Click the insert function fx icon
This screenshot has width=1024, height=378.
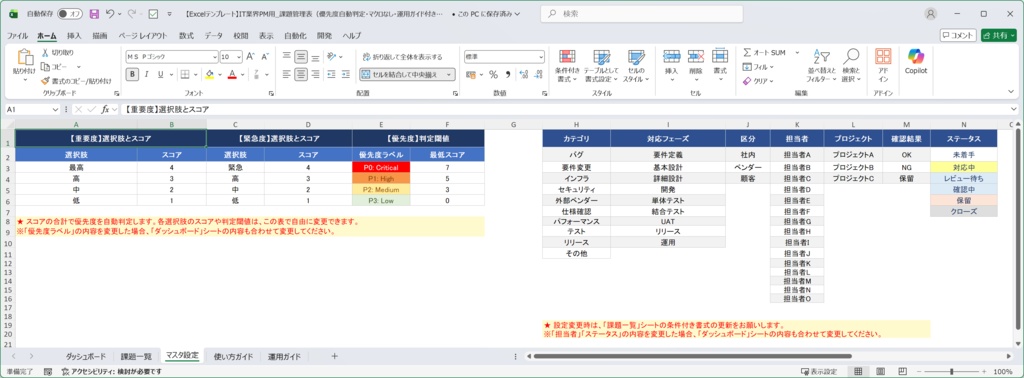pos(105,110)
